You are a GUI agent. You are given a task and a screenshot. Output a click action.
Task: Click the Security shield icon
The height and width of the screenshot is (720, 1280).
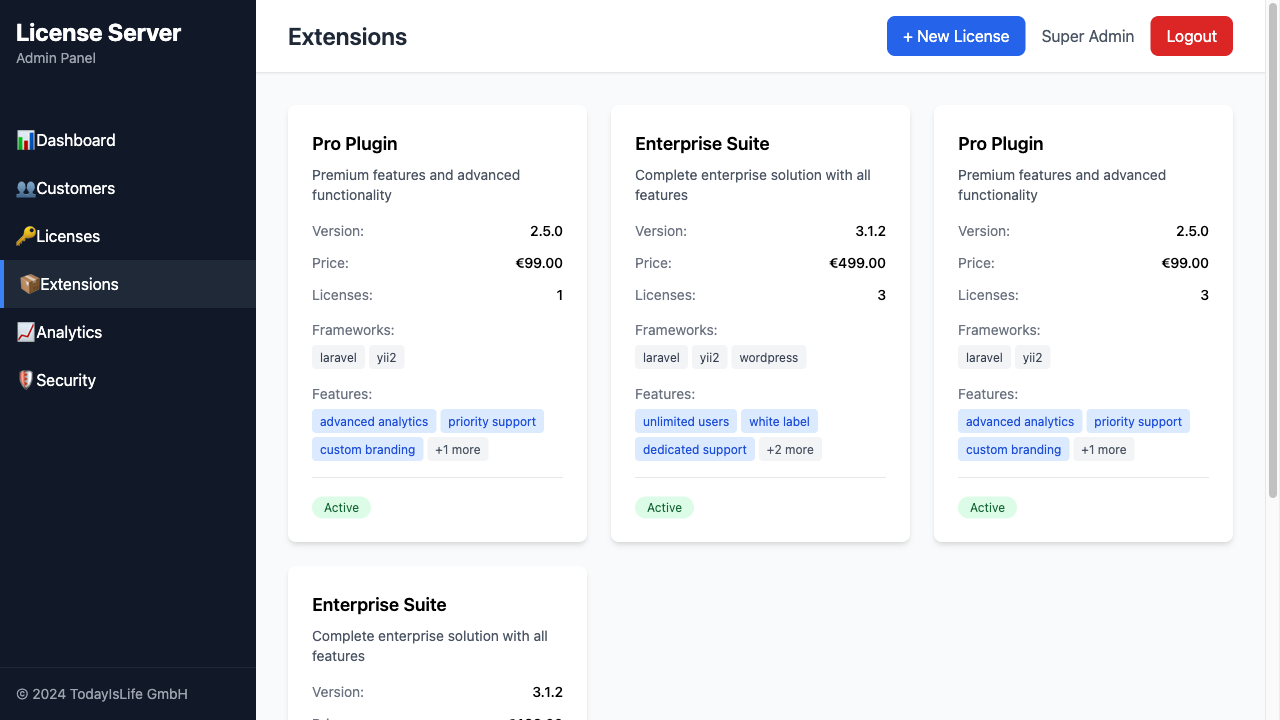pos(26,379)
